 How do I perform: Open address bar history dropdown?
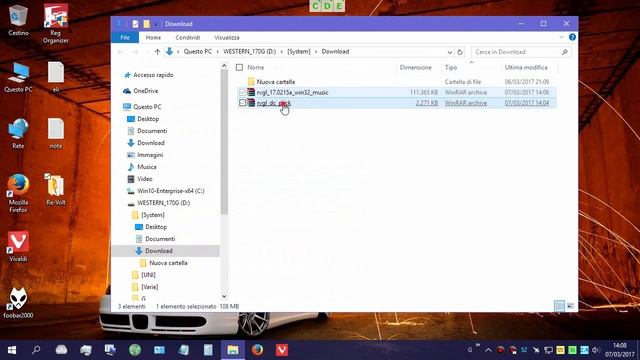point(449,52)
